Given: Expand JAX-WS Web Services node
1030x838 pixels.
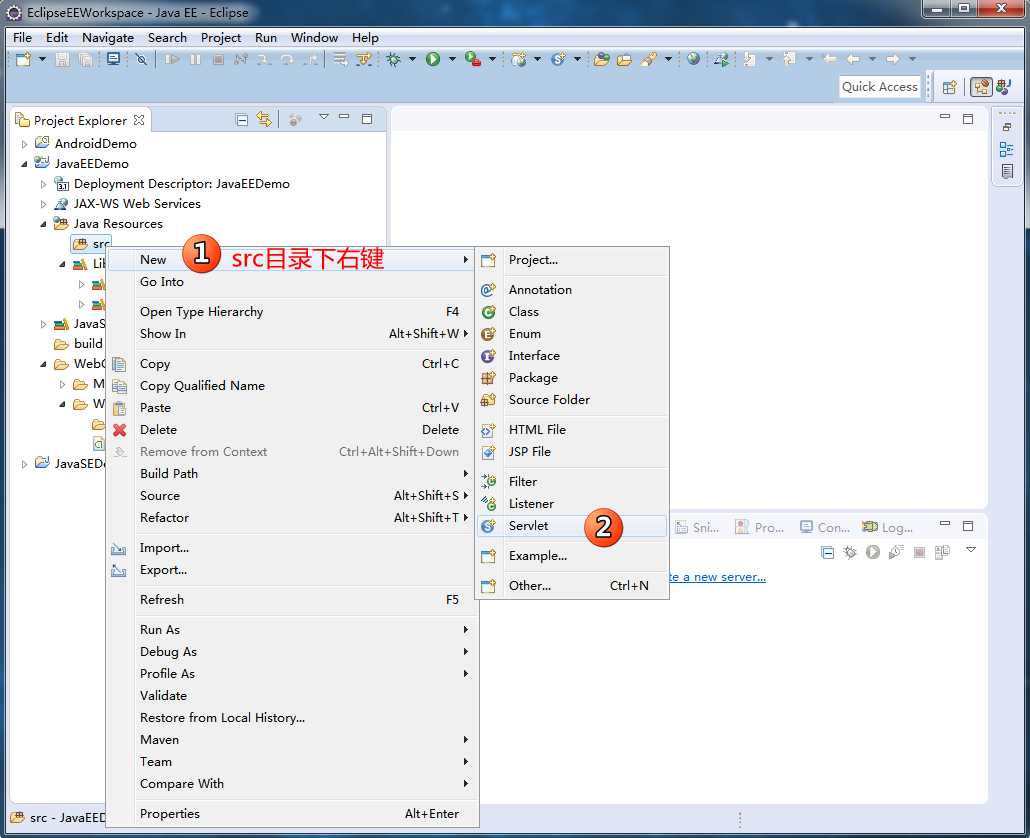Looking at the screenshot, I should point(43,204).
